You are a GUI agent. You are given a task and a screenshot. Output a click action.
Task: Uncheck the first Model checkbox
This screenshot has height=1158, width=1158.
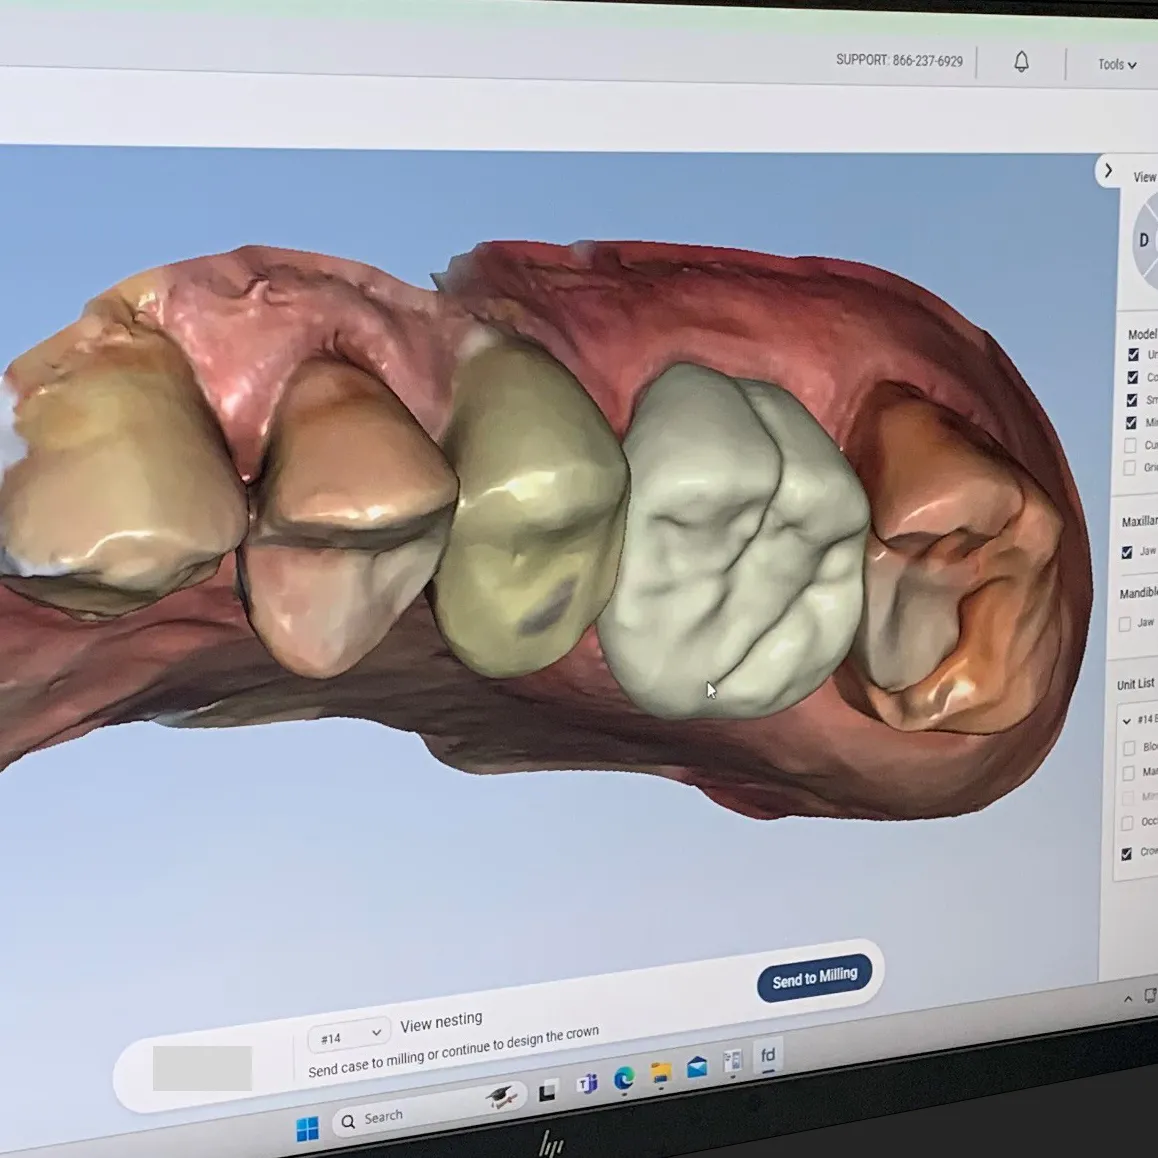(x=1133, y=354)
